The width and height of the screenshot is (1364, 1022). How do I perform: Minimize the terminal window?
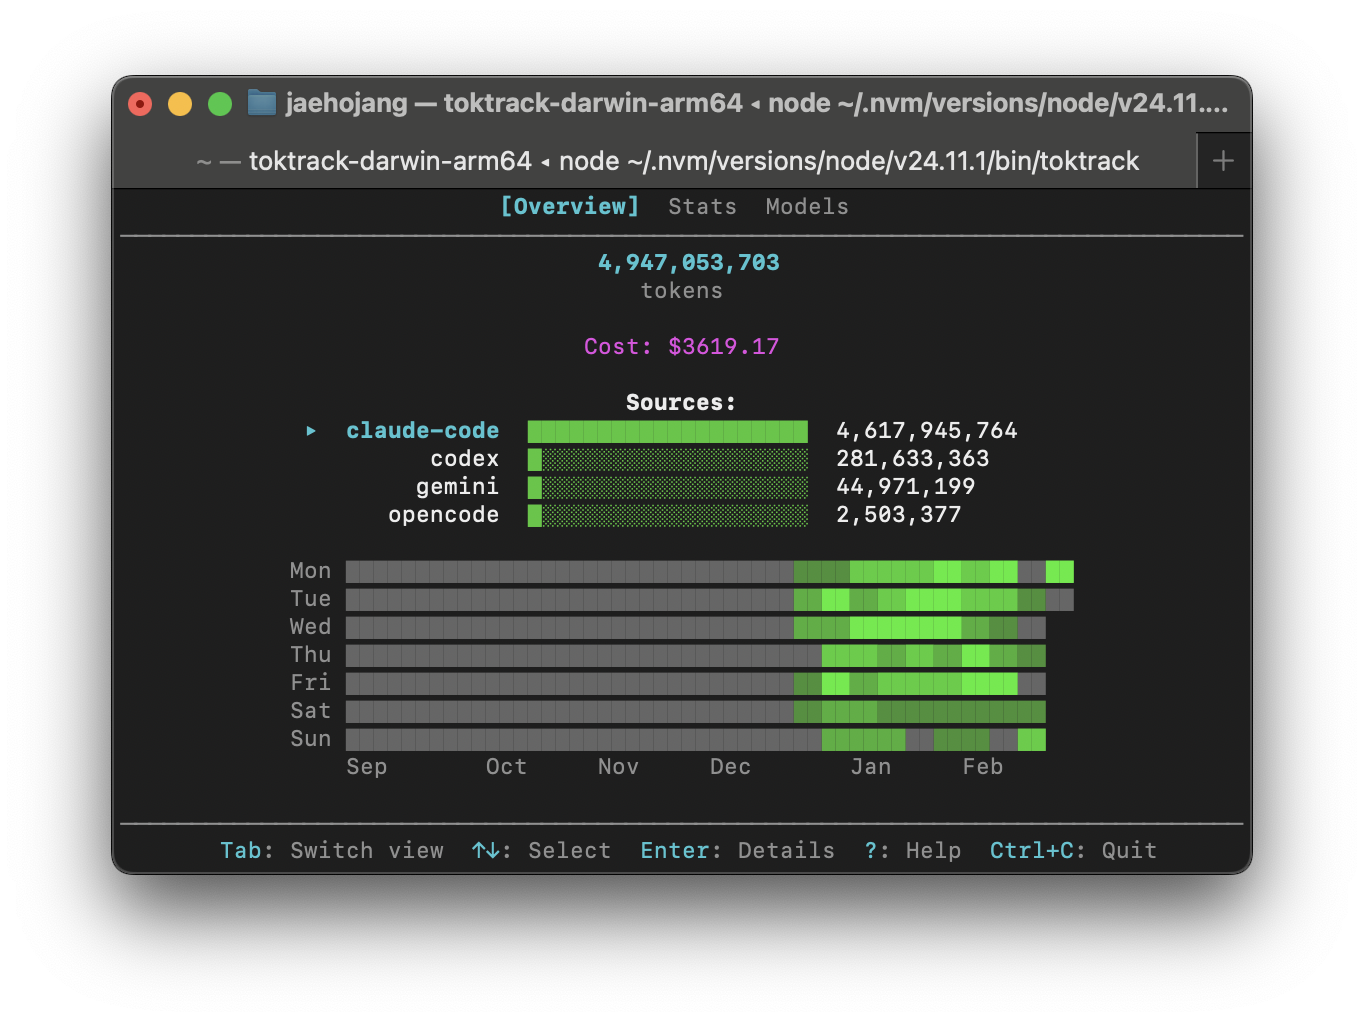(179, 103)
